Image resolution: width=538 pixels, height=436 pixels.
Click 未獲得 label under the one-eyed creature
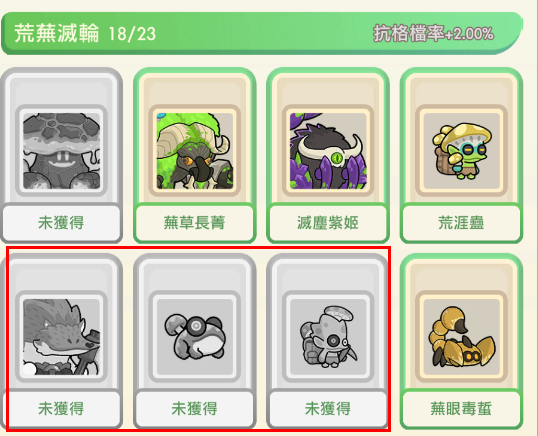(x=328, y=409)
